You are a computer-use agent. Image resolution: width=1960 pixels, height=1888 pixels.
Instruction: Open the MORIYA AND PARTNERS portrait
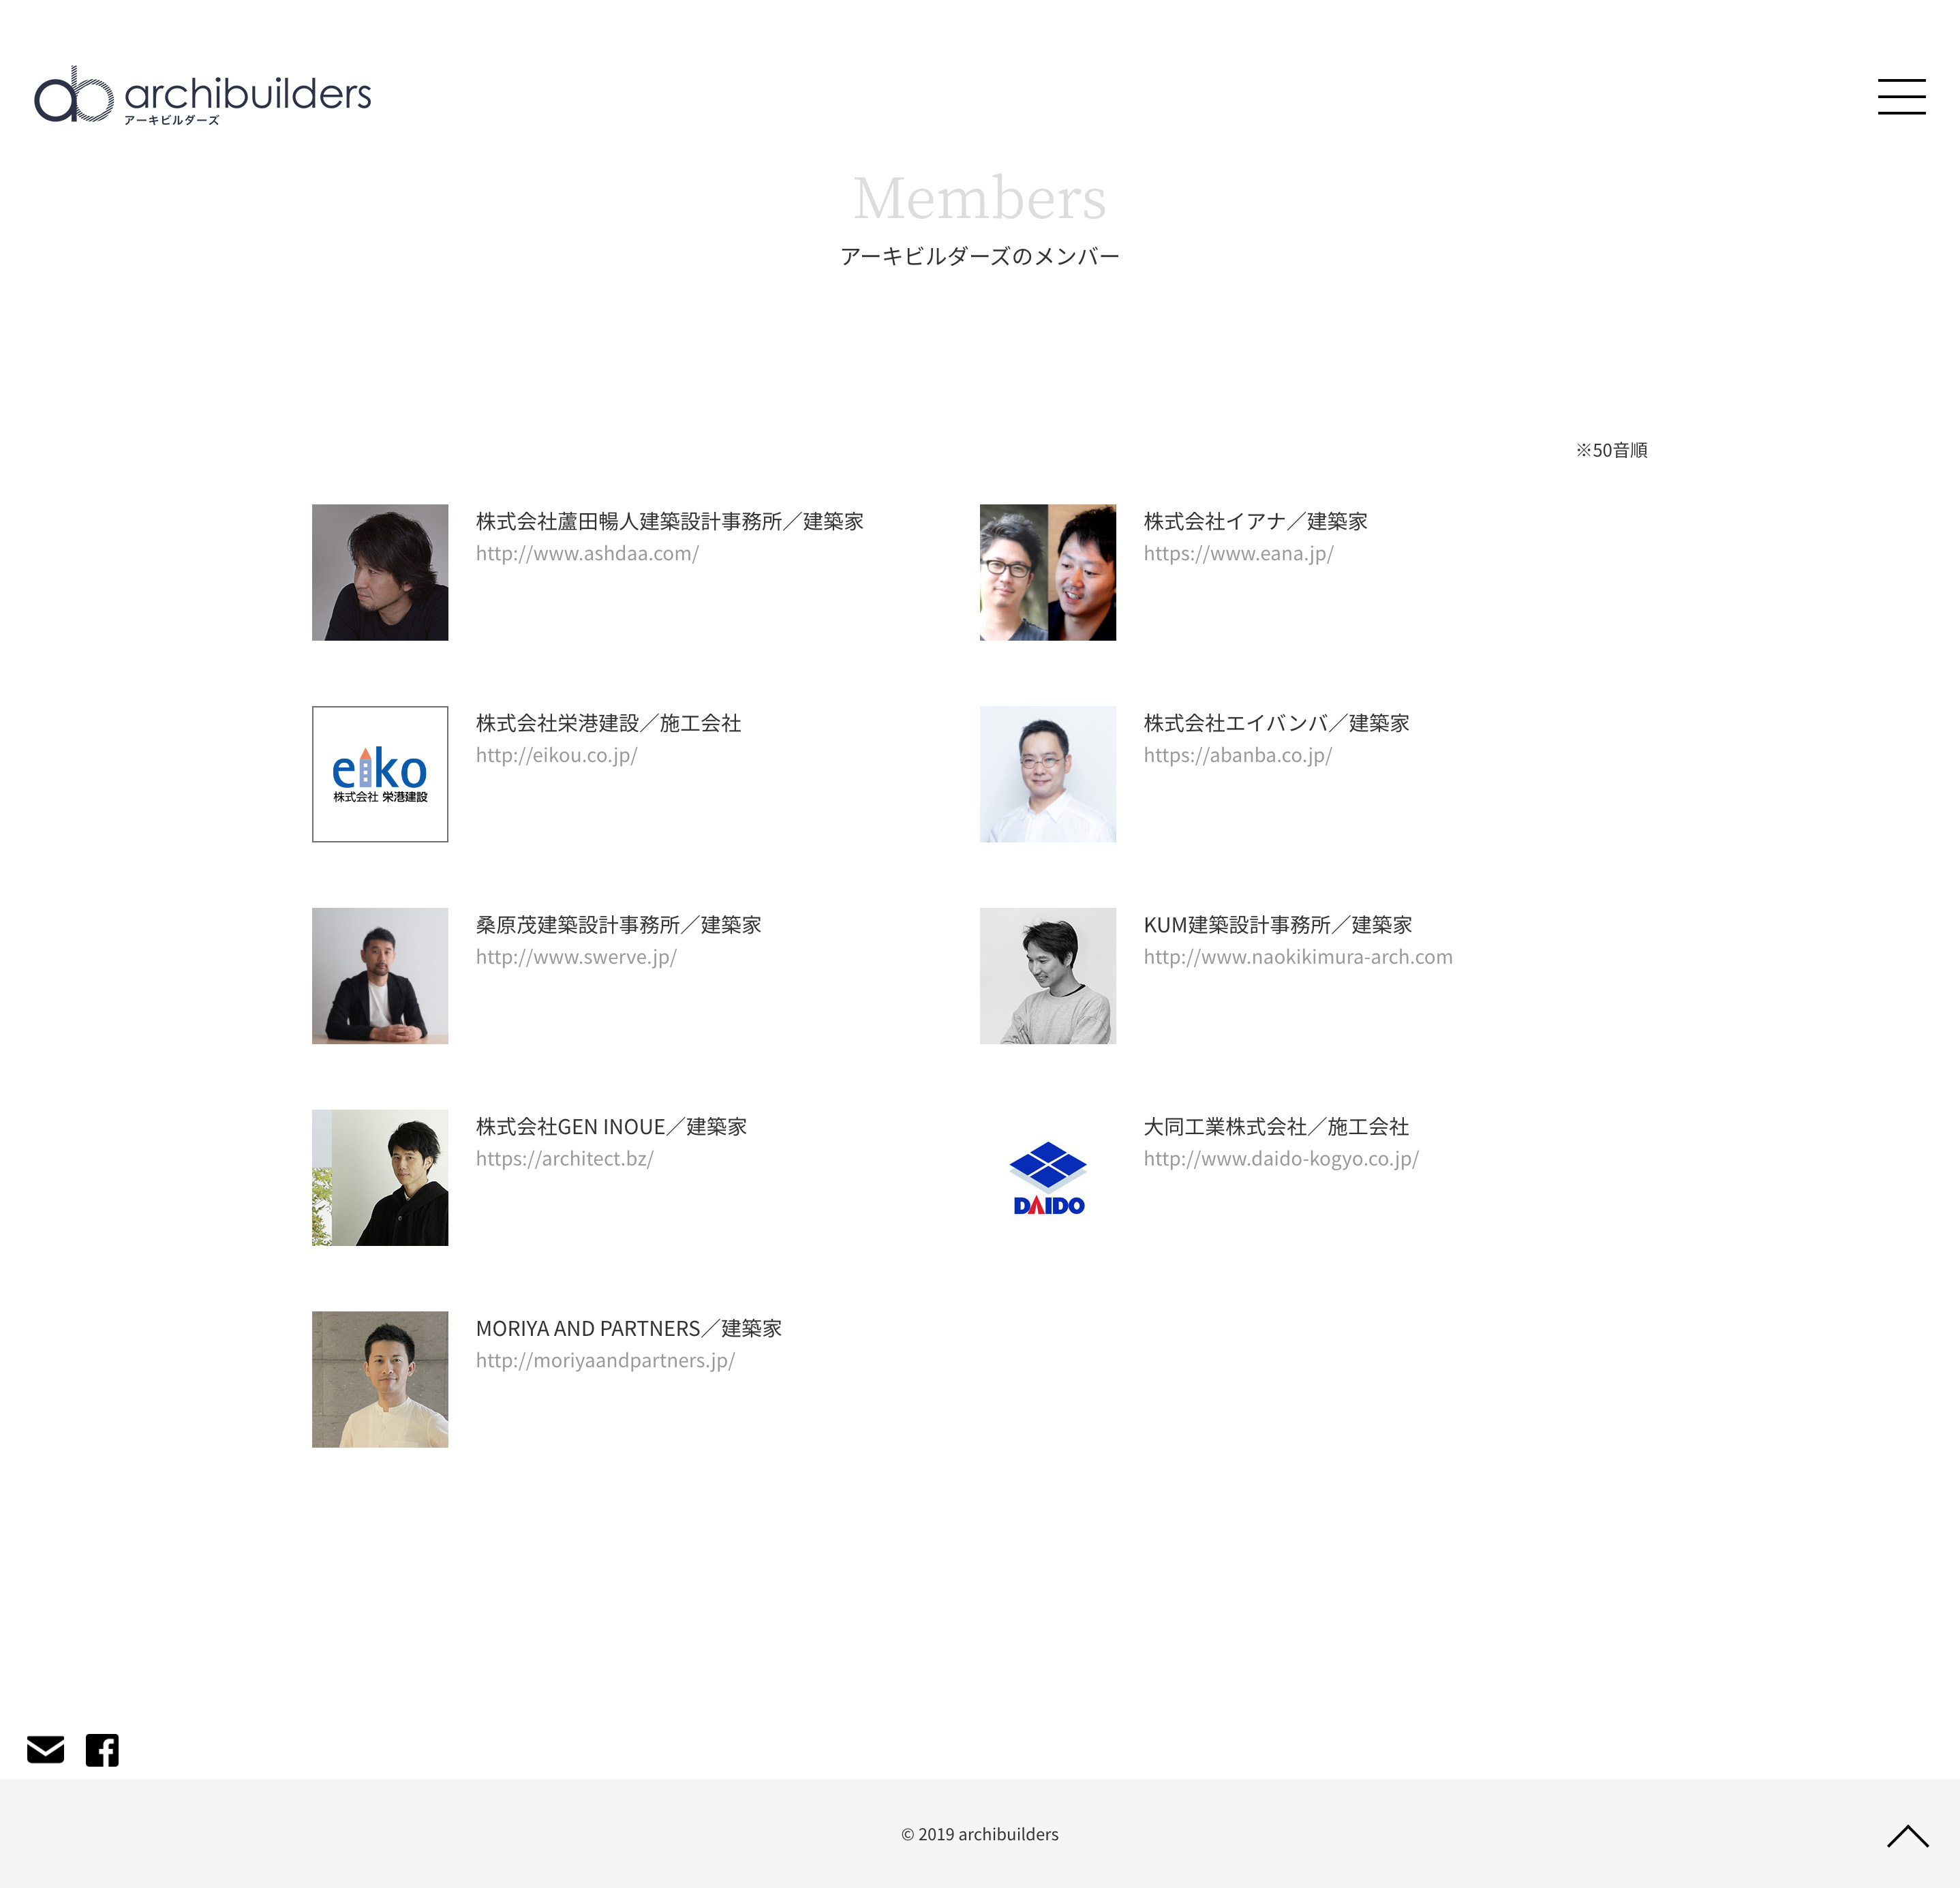click(380, 1379)
